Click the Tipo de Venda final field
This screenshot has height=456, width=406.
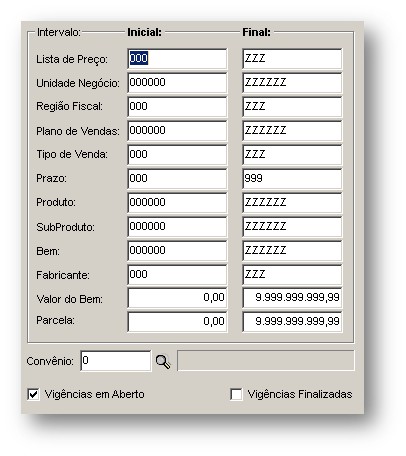pos(292,155)
